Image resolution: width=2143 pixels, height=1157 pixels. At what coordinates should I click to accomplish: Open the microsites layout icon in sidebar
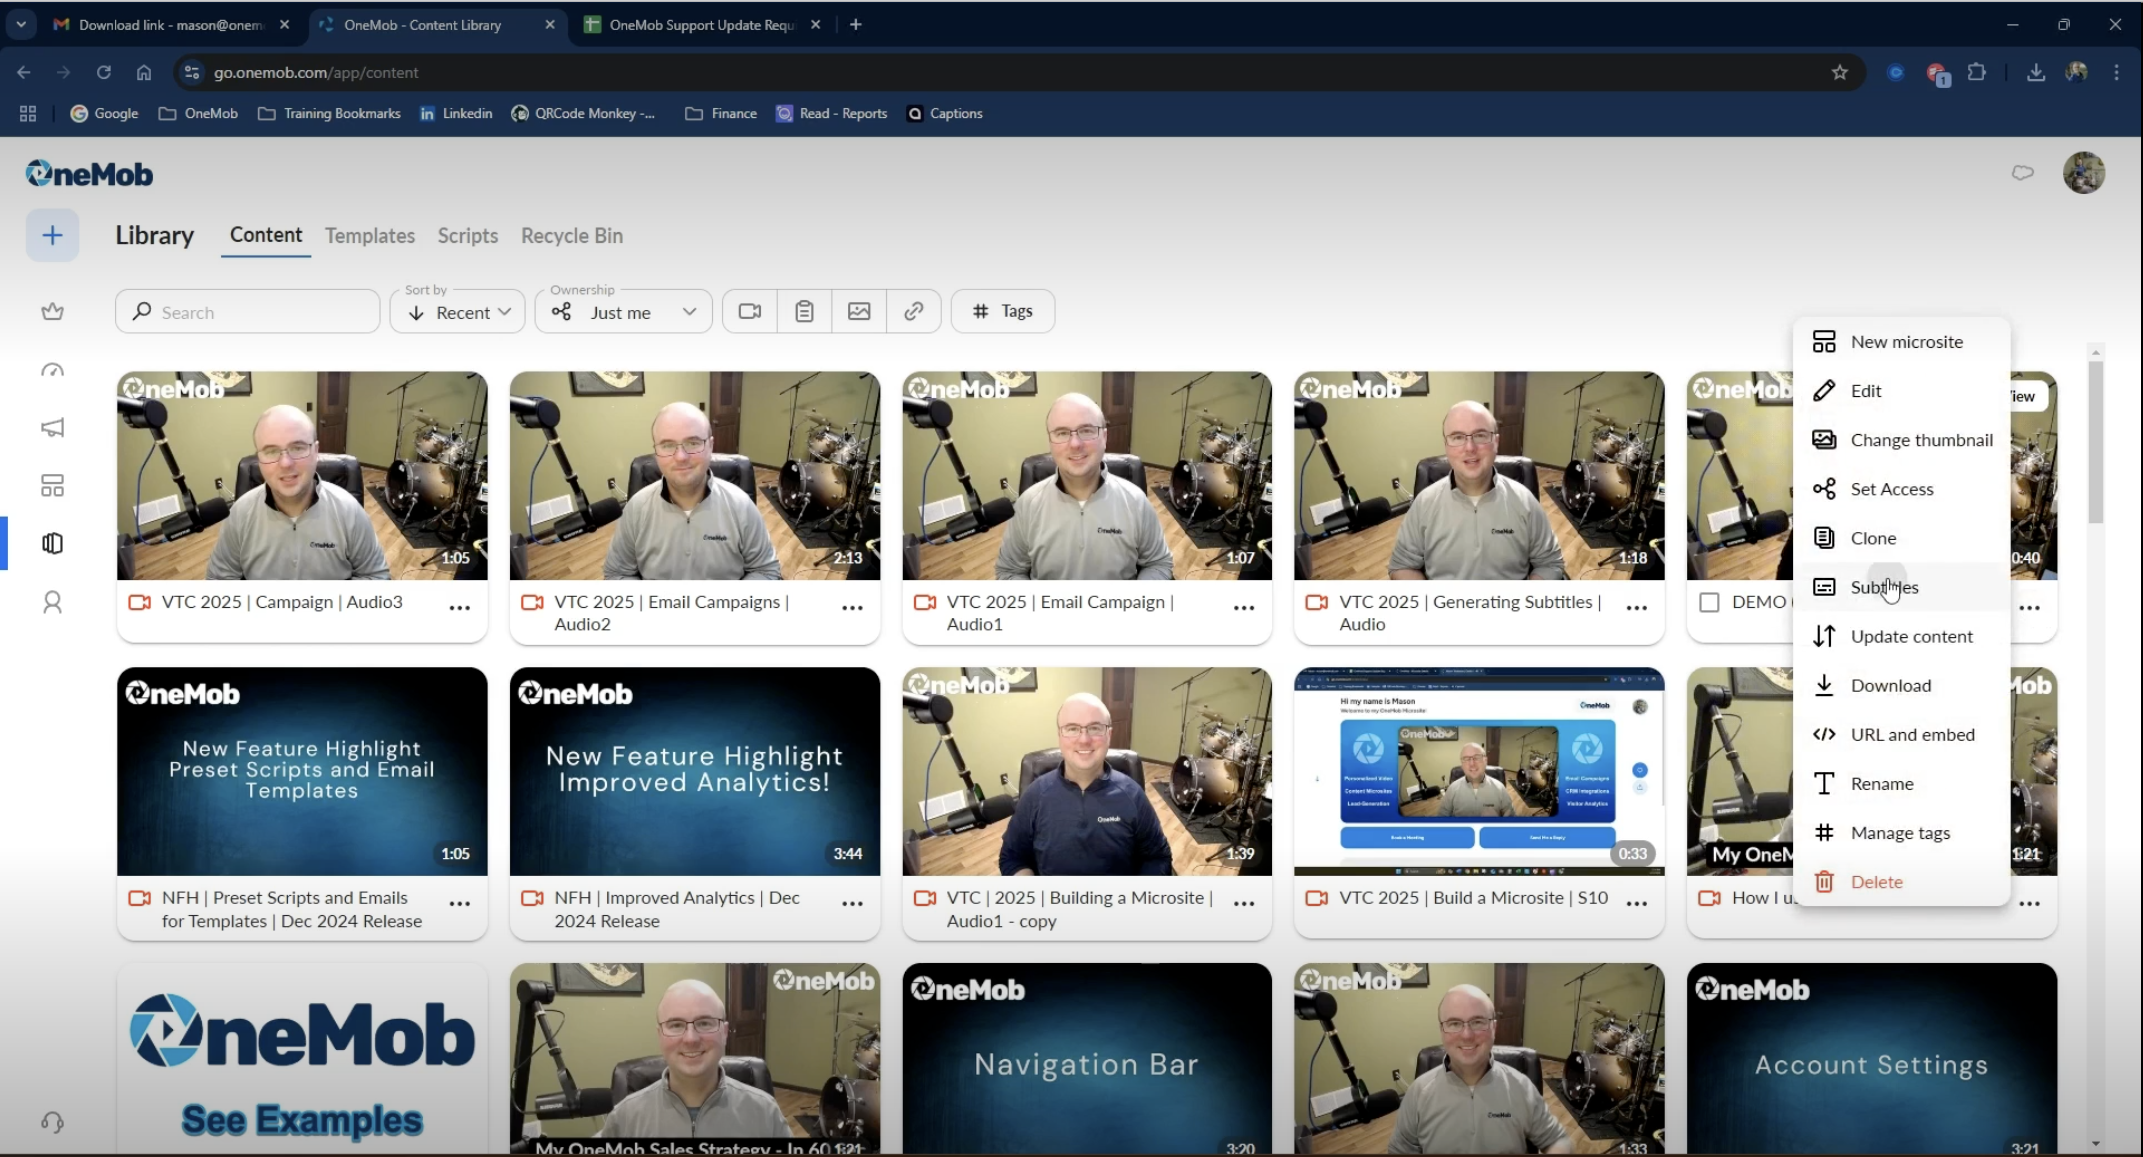tap(52, 486)
